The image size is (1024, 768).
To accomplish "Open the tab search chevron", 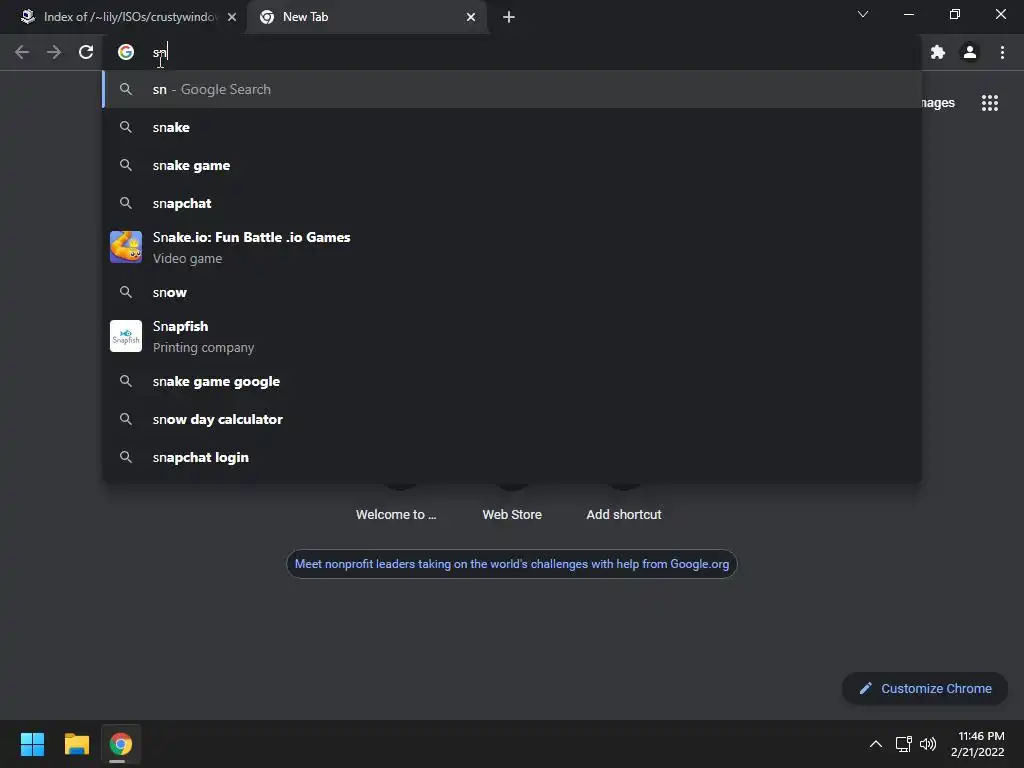I will tap(863, 14).
